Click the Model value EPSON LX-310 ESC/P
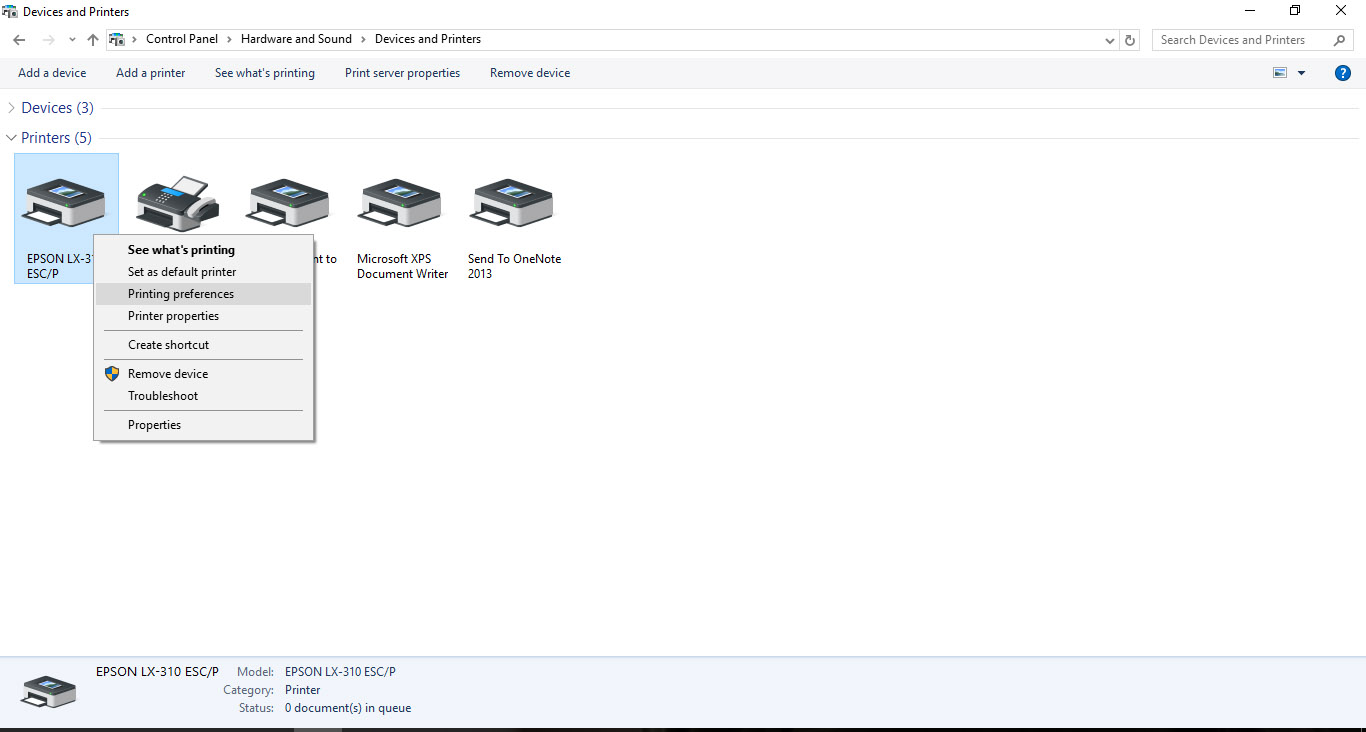Viewport: 1366px width, 732px height. [340, 672]
